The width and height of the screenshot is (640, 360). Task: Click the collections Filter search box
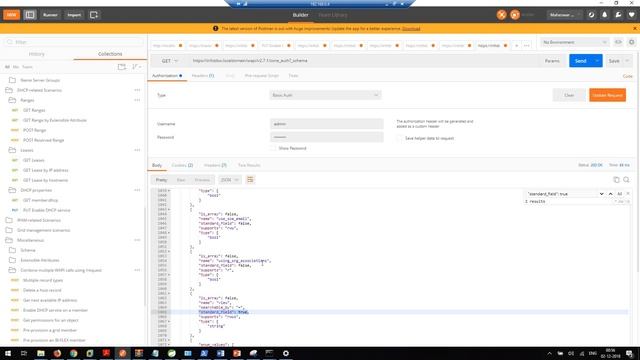pyautogui.click(x=75, y=42)
